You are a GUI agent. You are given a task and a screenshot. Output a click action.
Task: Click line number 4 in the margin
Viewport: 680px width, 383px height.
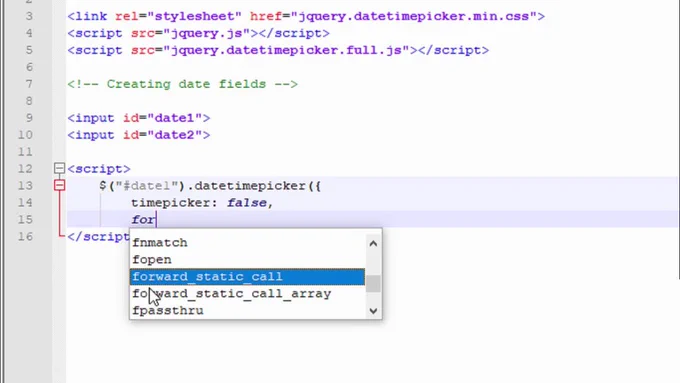point(29,33)
